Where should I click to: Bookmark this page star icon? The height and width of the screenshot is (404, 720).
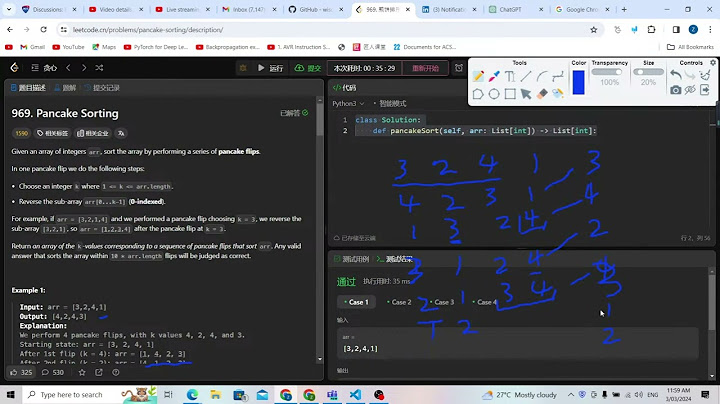(x=594, y=30)
